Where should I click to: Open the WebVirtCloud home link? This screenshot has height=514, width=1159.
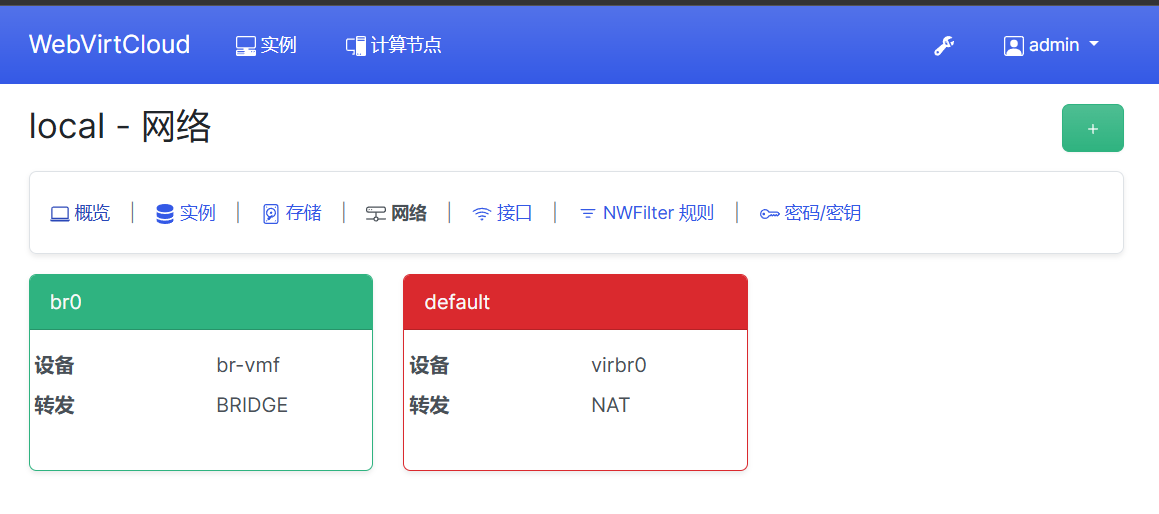tap(109, 45)
